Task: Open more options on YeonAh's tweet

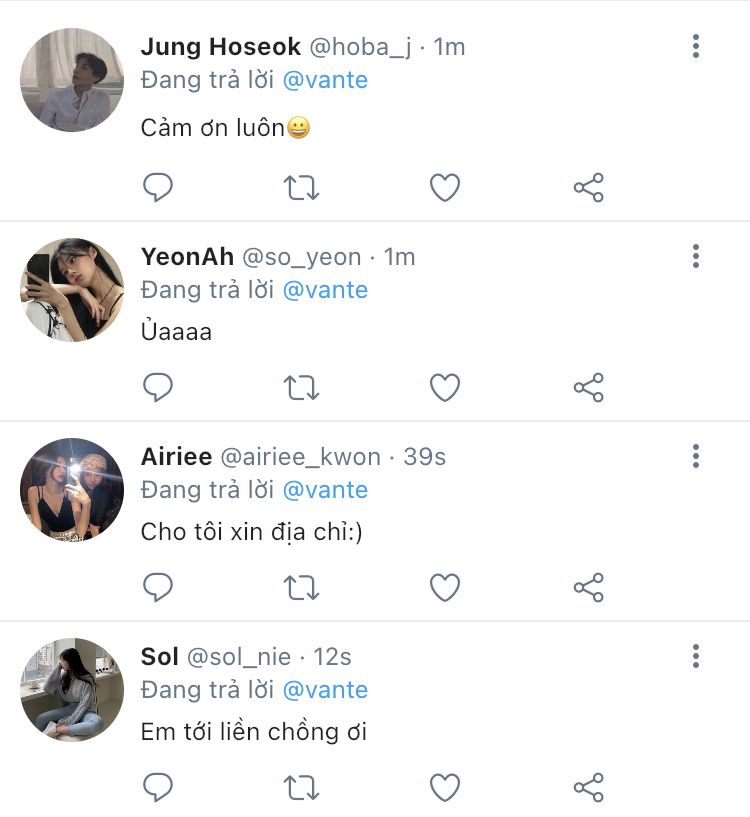Action: click(696, 256)
